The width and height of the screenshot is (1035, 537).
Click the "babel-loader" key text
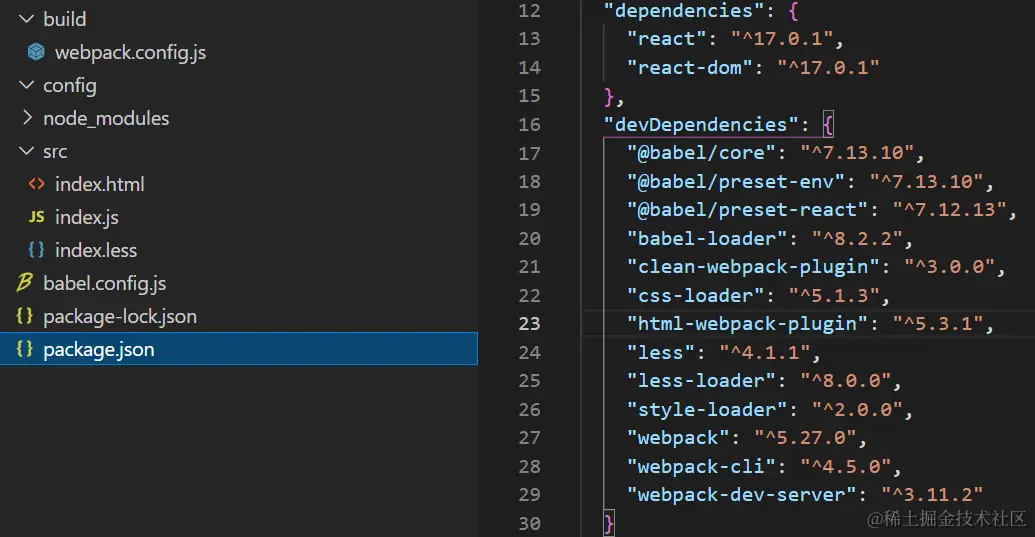pyautogui.click(x=708, y=238)
